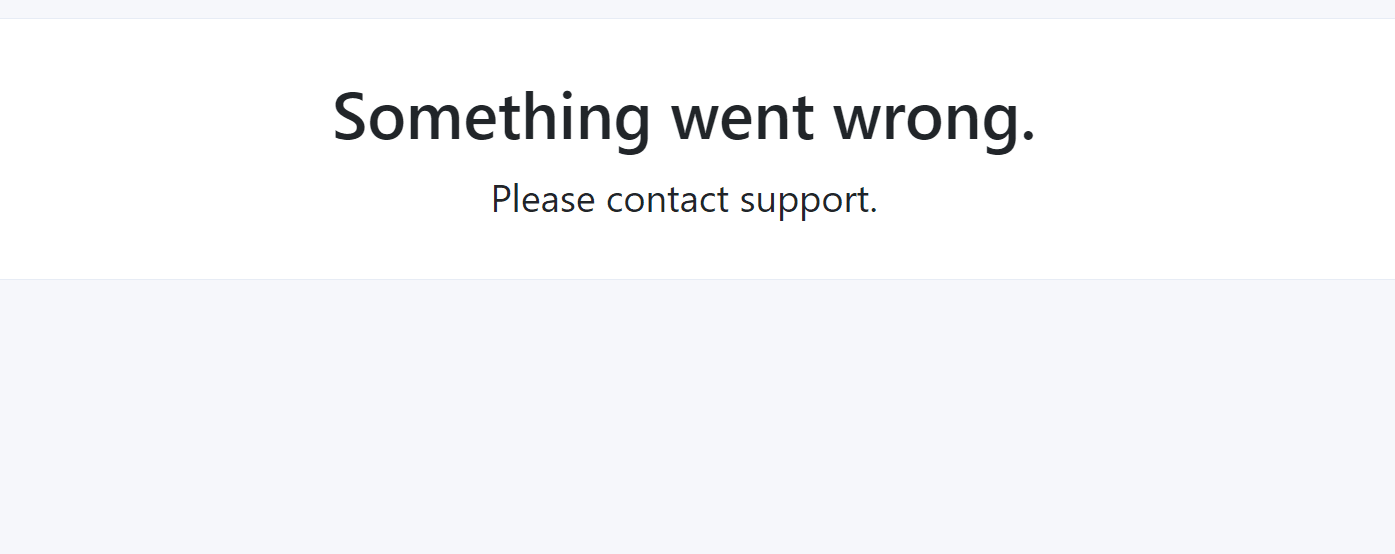Click the bottom border of white panel
The width and height of the screenshot is (1395, 554).
[697, 279]
